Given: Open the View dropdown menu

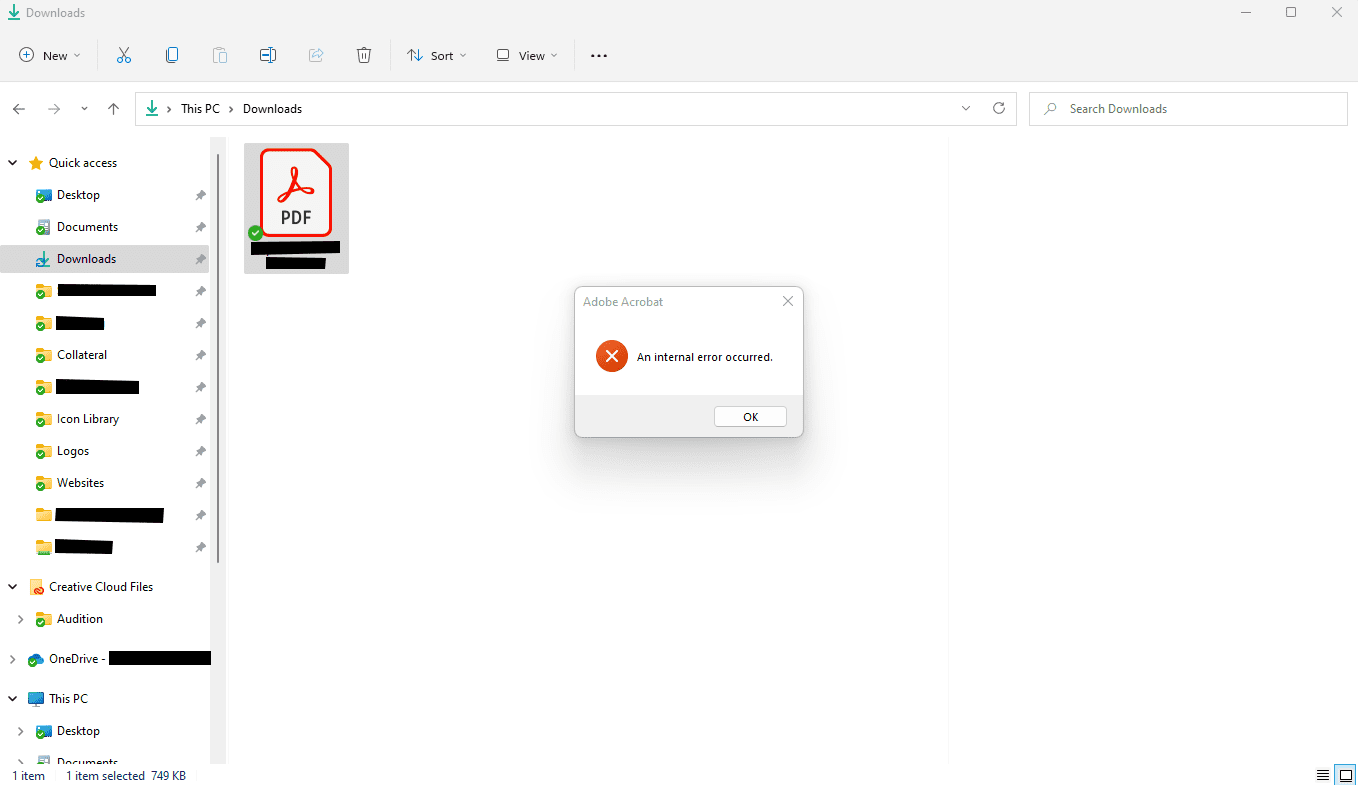Looking at the screenshot, I should [x=527, y=56].
